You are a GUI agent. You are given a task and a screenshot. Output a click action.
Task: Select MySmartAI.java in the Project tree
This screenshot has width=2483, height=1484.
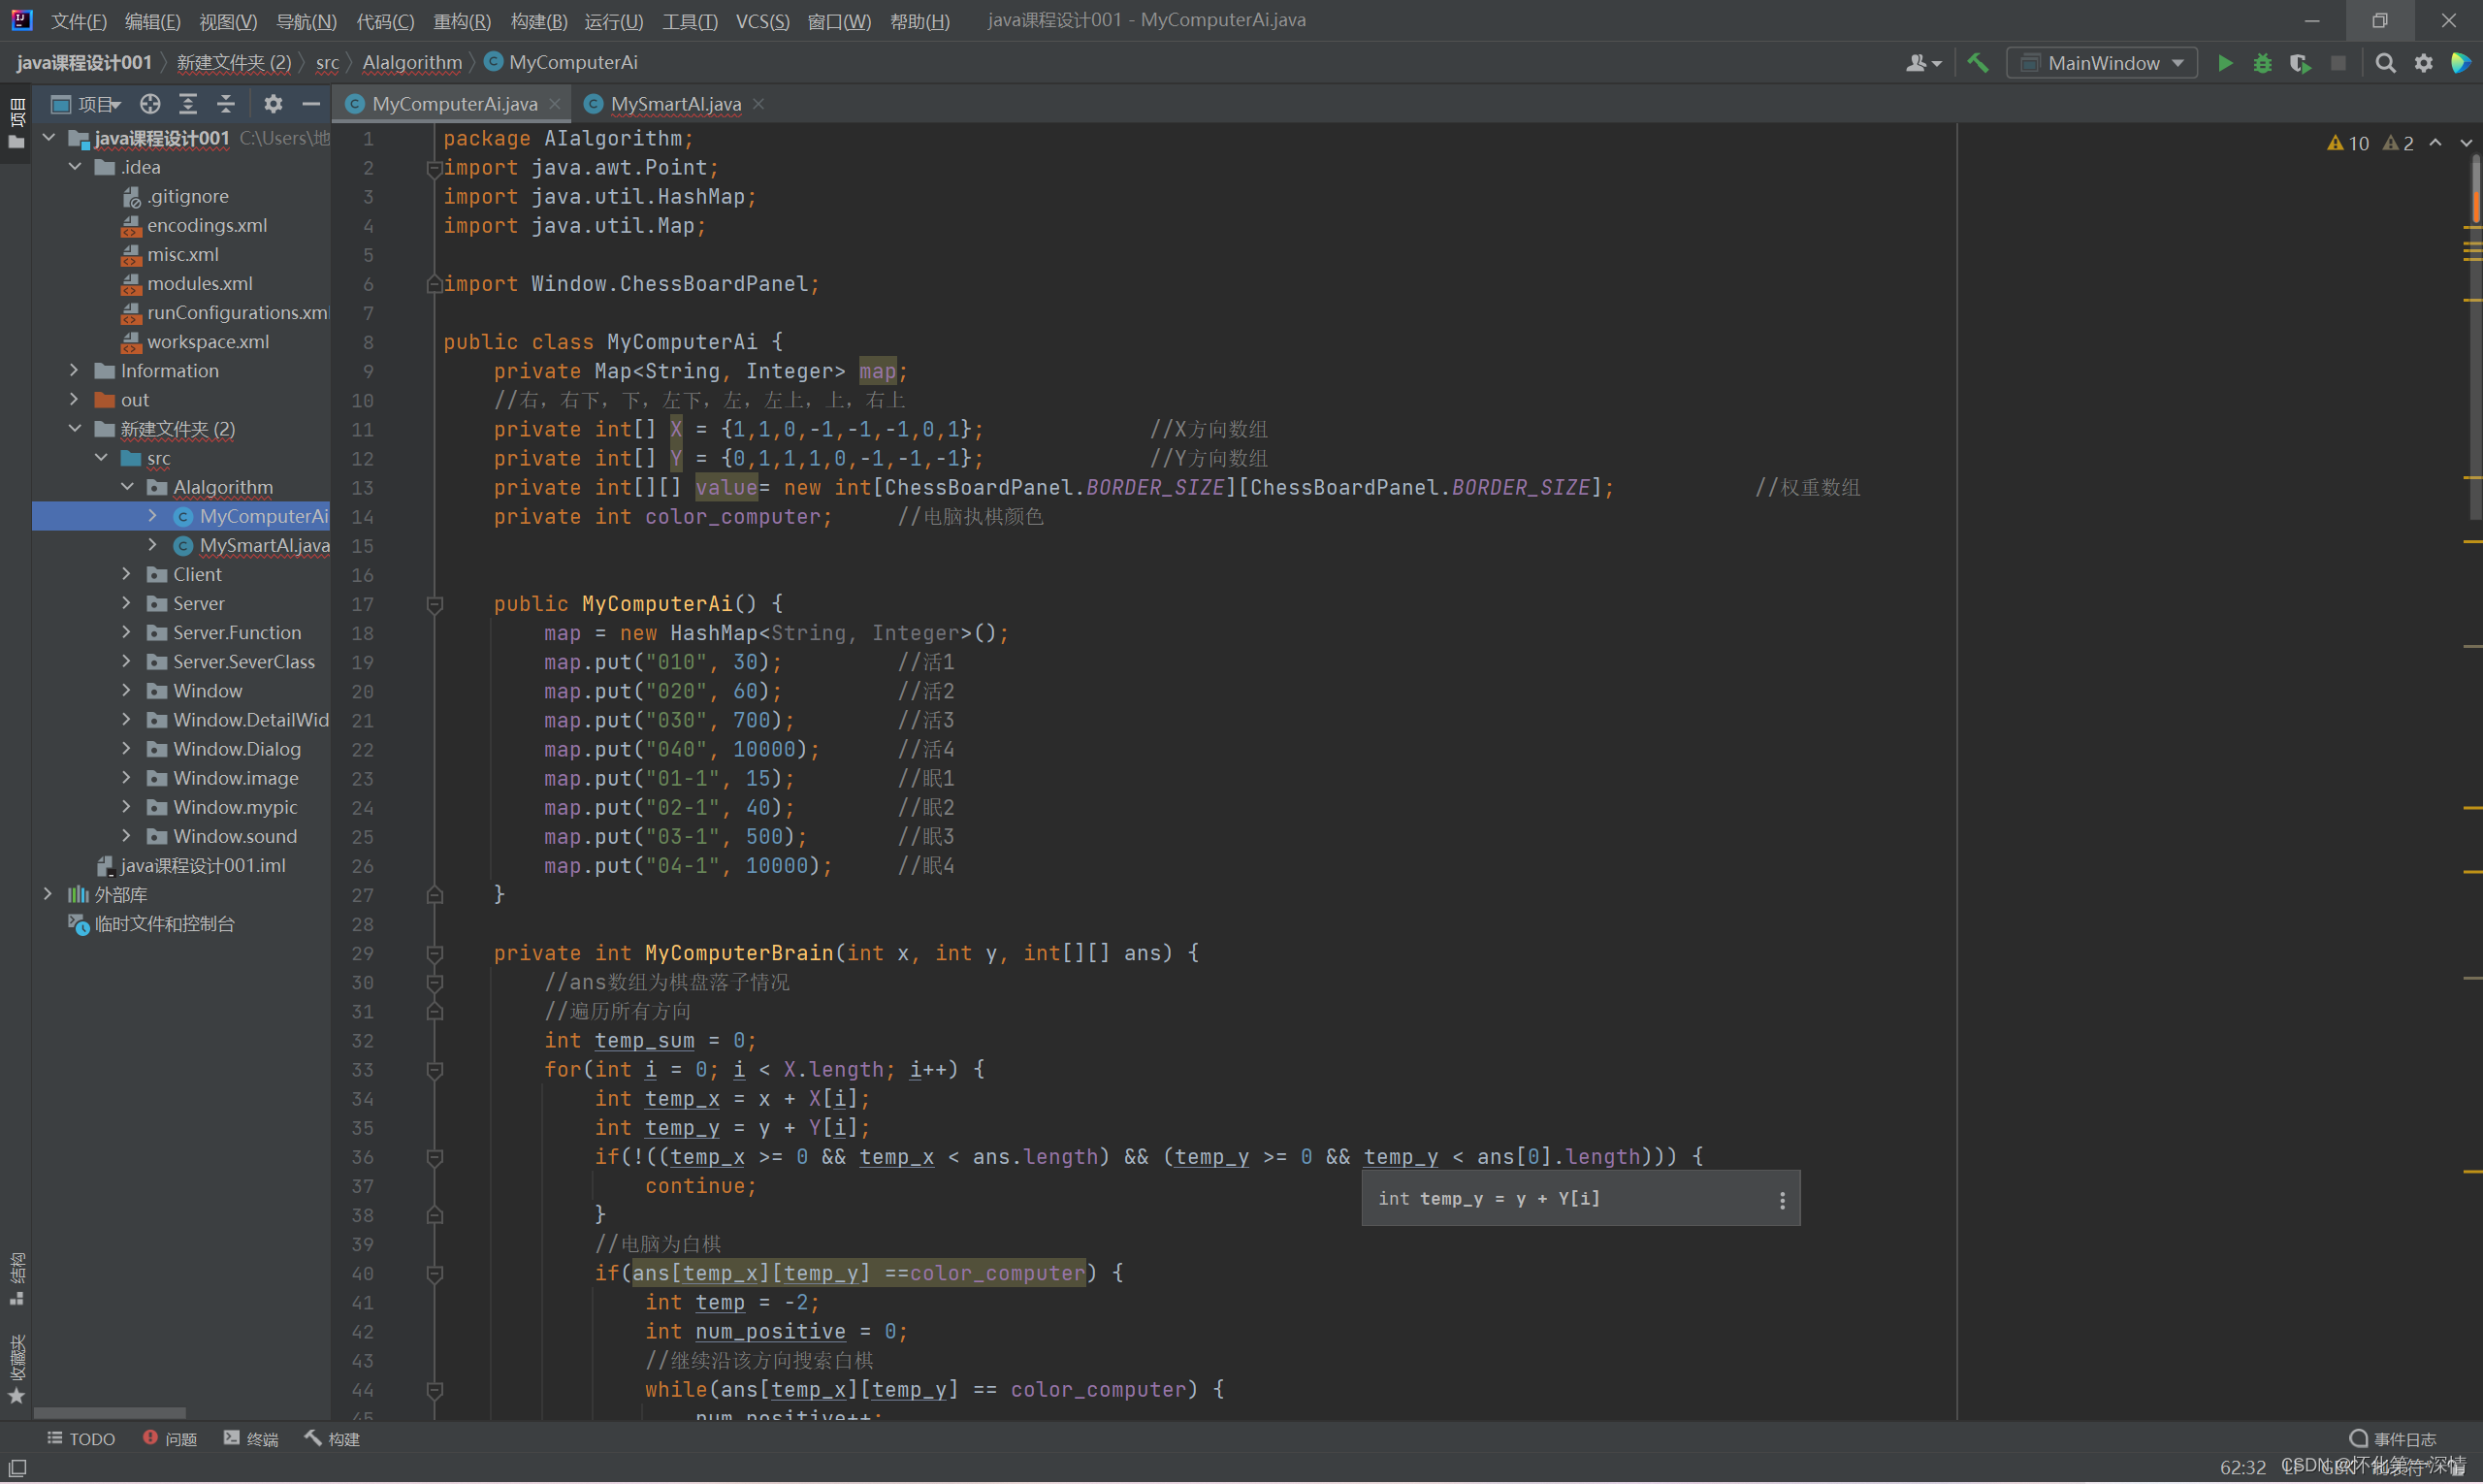click(264, 545)
